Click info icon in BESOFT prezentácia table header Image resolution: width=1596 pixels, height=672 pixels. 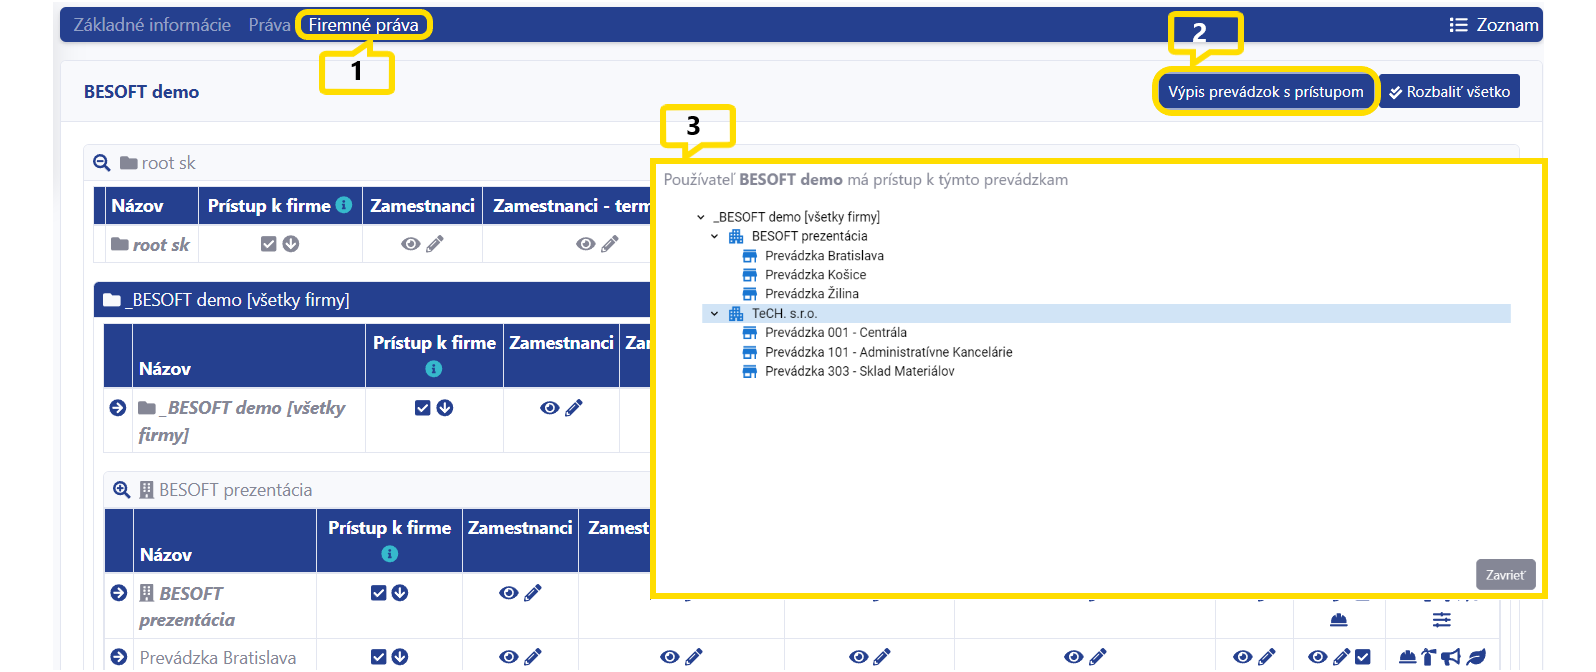(x=390, y=554)
